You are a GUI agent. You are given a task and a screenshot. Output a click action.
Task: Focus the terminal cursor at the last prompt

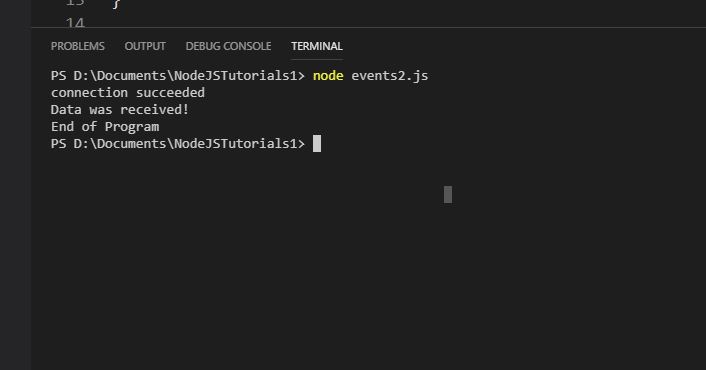pyautogui.click(x=317, y=144)
